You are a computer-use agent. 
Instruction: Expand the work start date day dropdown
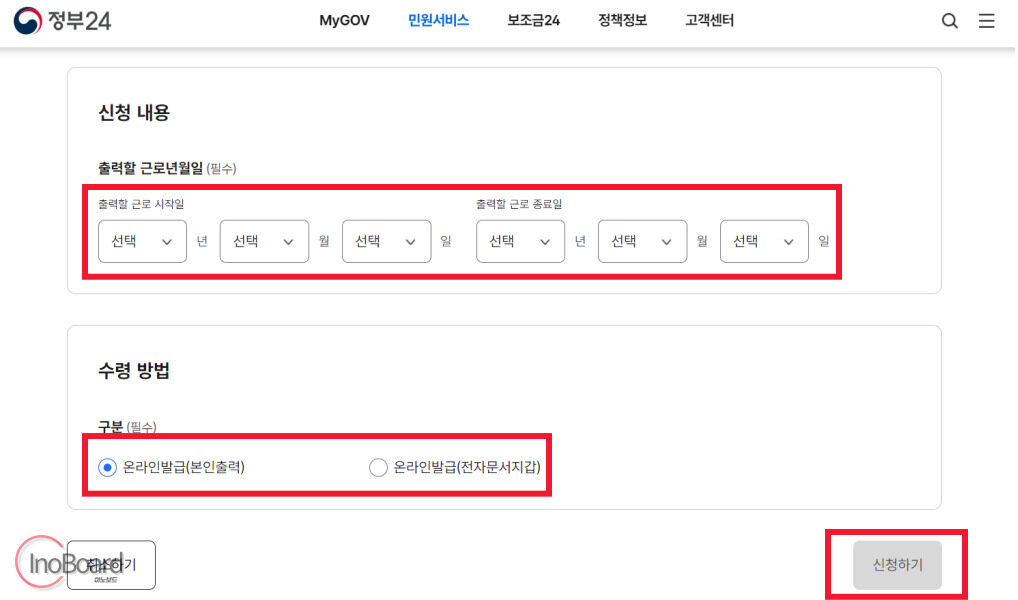coord(386,242)
